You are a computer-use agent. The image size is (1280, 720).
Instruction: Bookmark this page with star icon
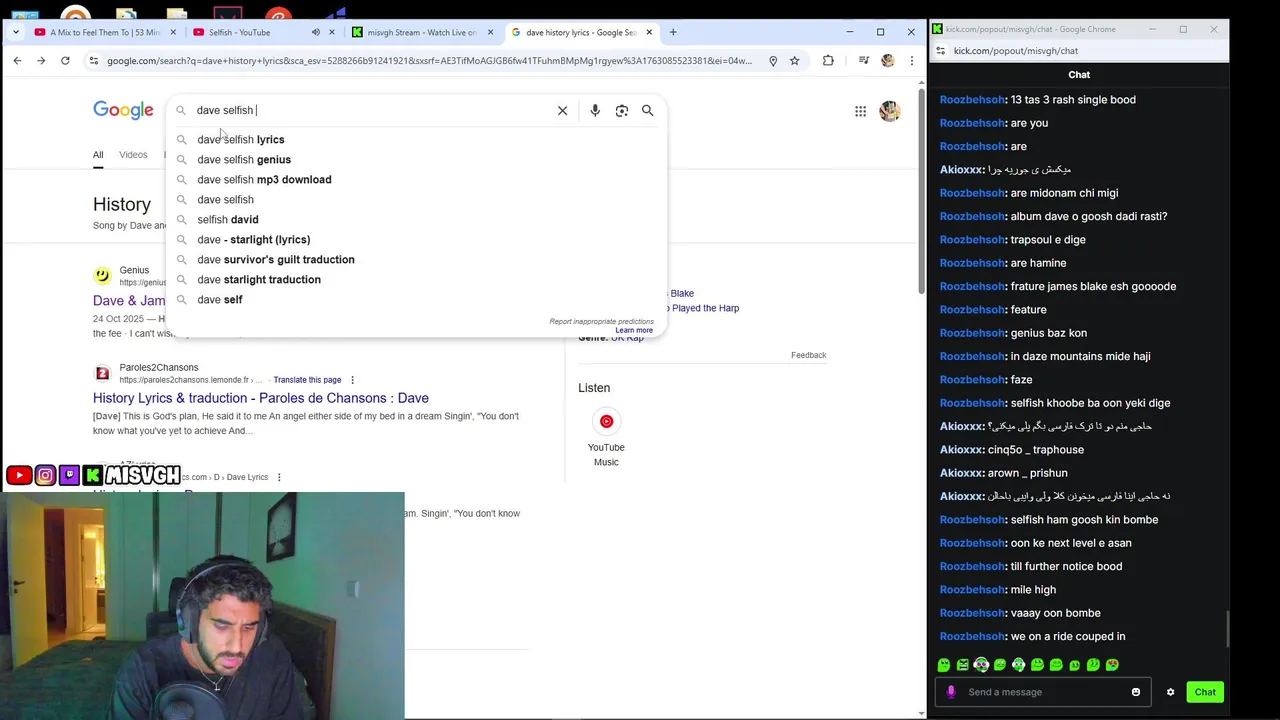(x=794, y=61)
